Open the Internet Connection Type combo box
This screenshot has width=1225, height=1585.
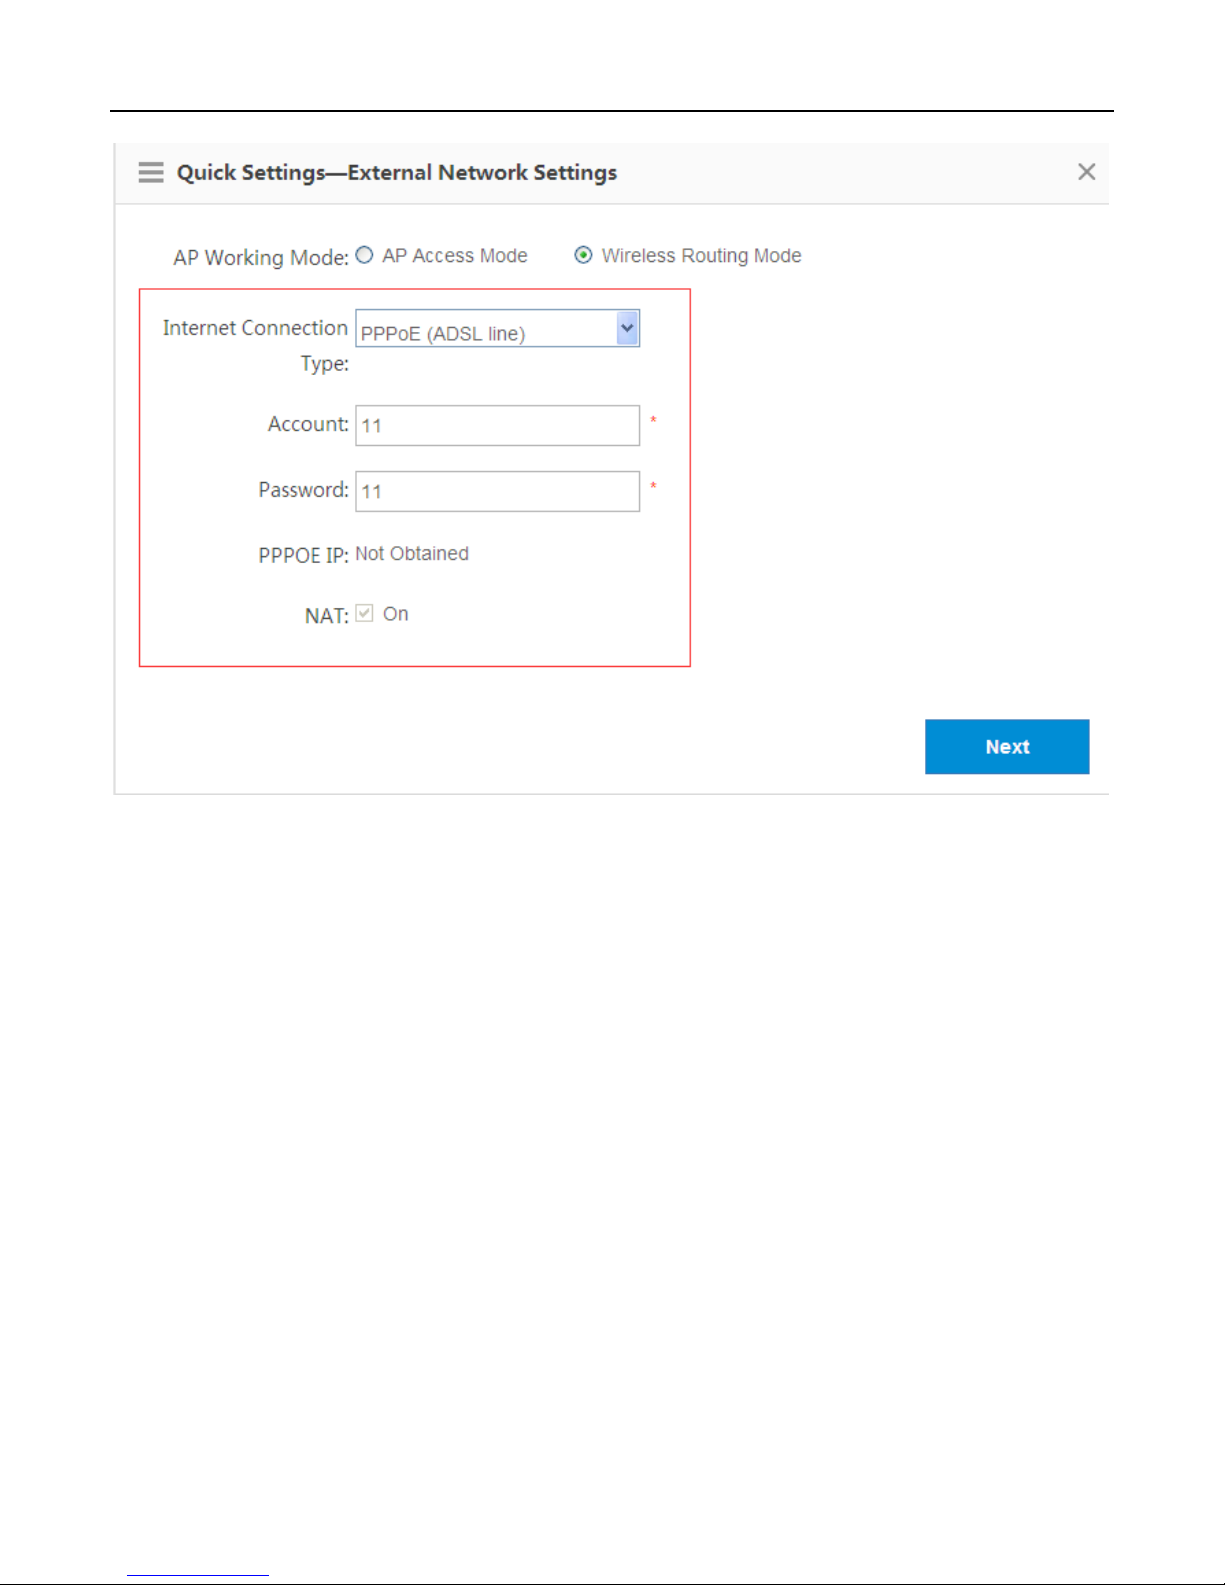coord(497,328)
